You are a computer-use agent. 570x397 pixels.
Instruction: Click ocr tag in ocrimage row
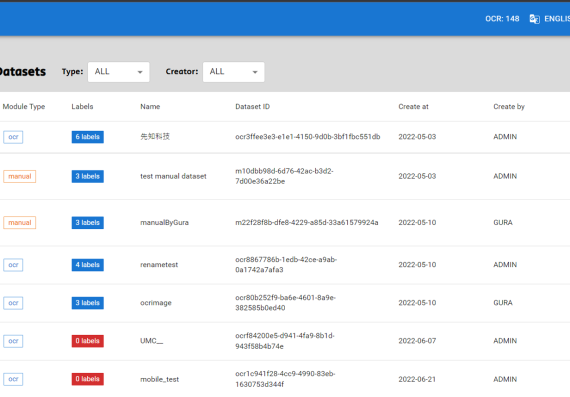(x=13, y=303)
